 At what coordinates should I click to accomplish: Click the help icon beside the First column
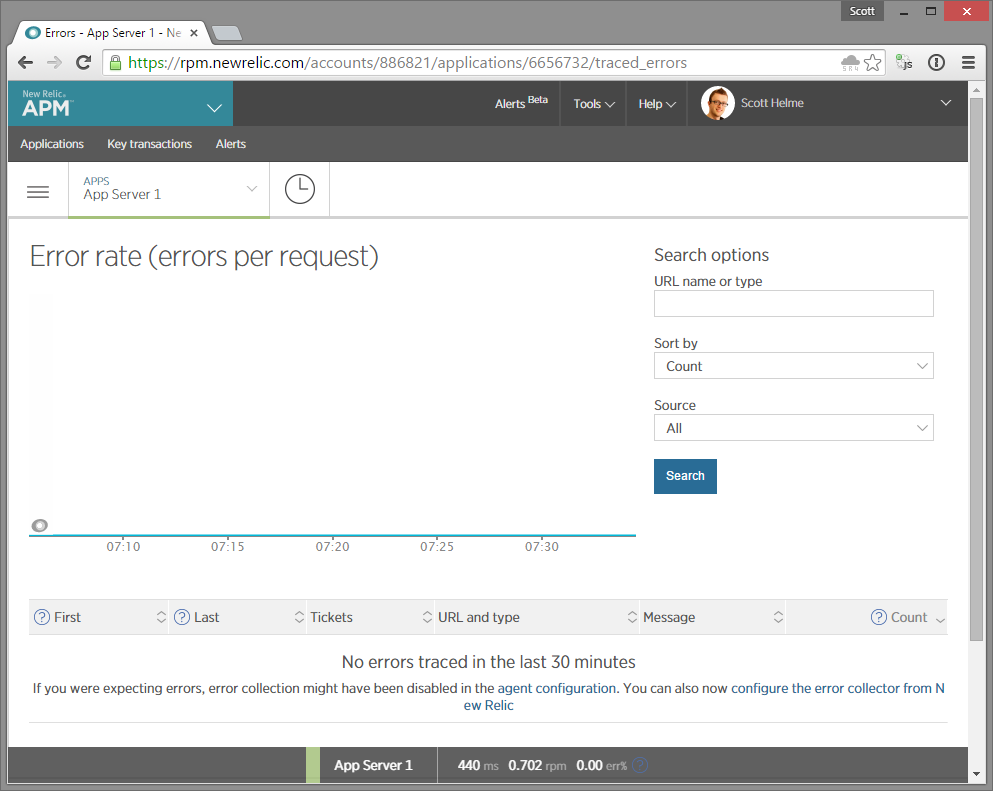pyautogui.click(x=40, y=617)
